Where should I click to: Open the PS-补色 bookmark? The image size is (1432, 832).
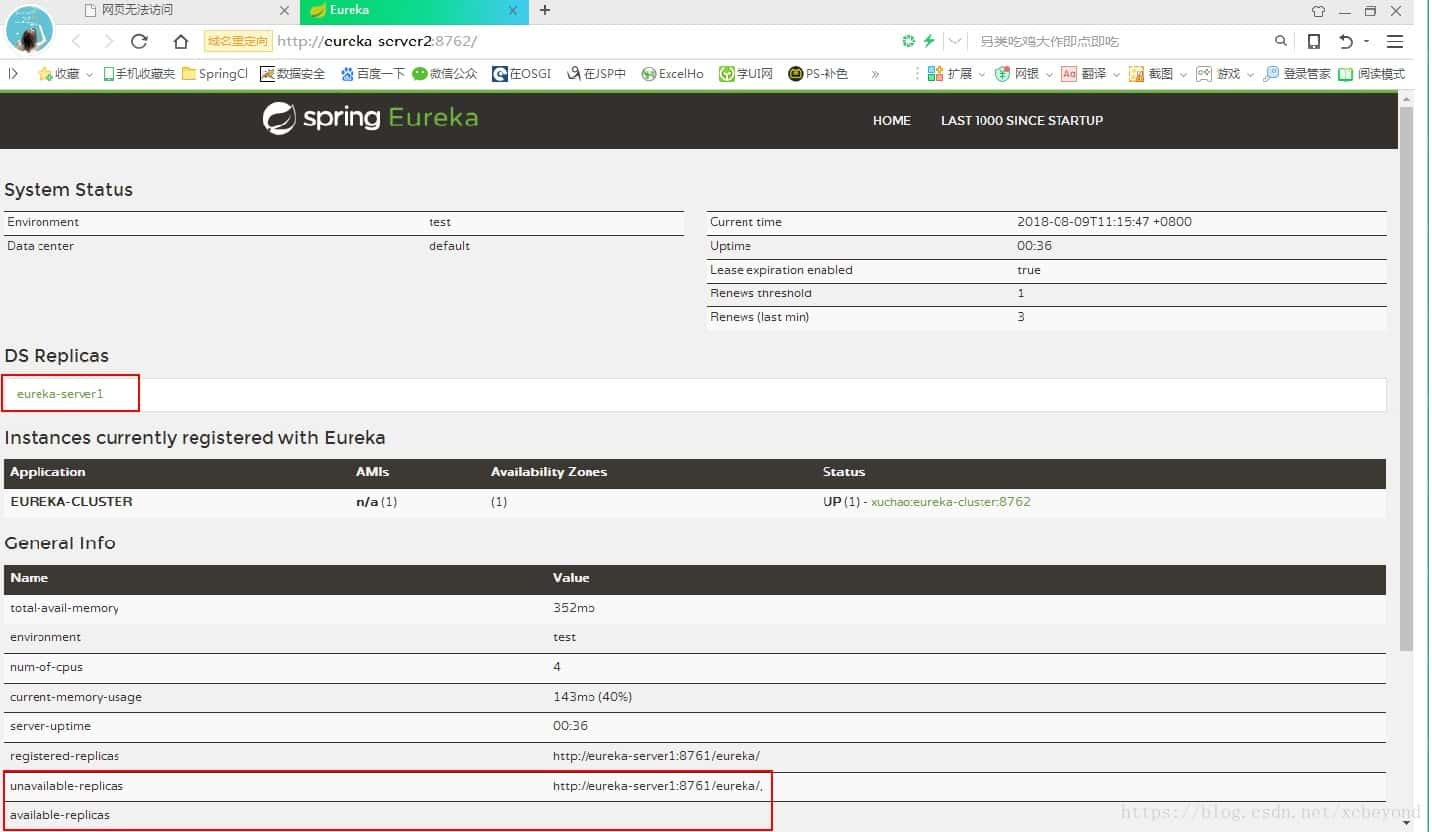point(818,73)
